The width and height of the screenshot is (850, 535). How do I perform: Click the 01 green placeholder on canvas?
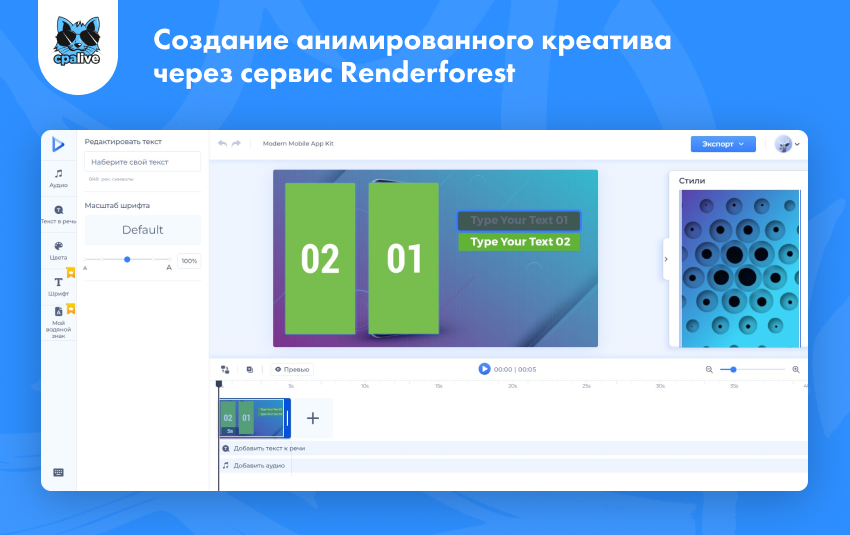click(x=404, y=259)
